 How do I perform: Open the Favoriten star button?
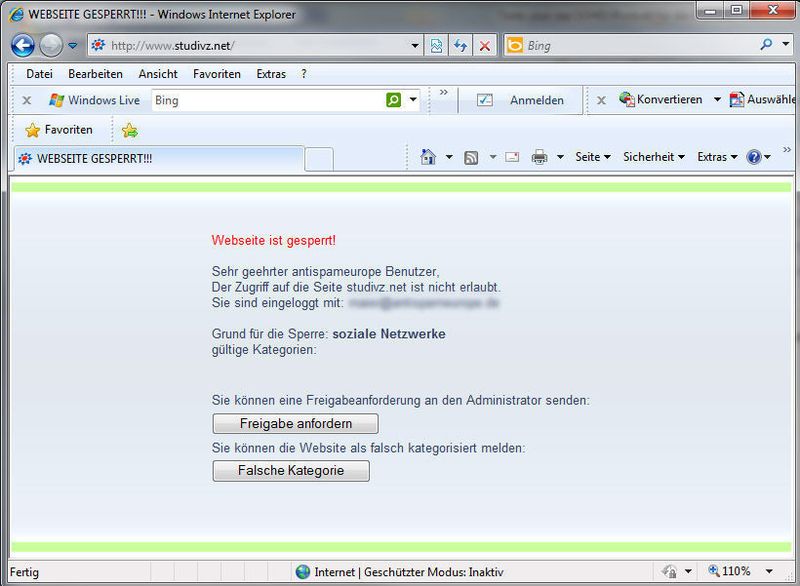tap(59, 130)
